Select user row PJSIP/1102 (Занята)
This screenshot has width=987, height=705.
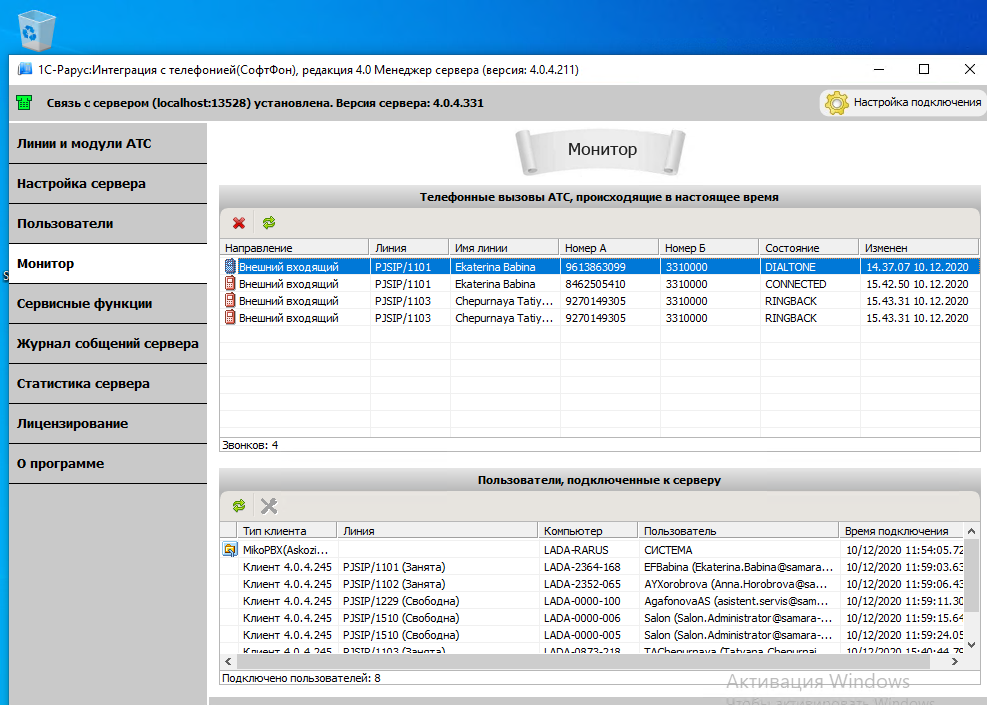pyautogui.click(x=592, y=584)
